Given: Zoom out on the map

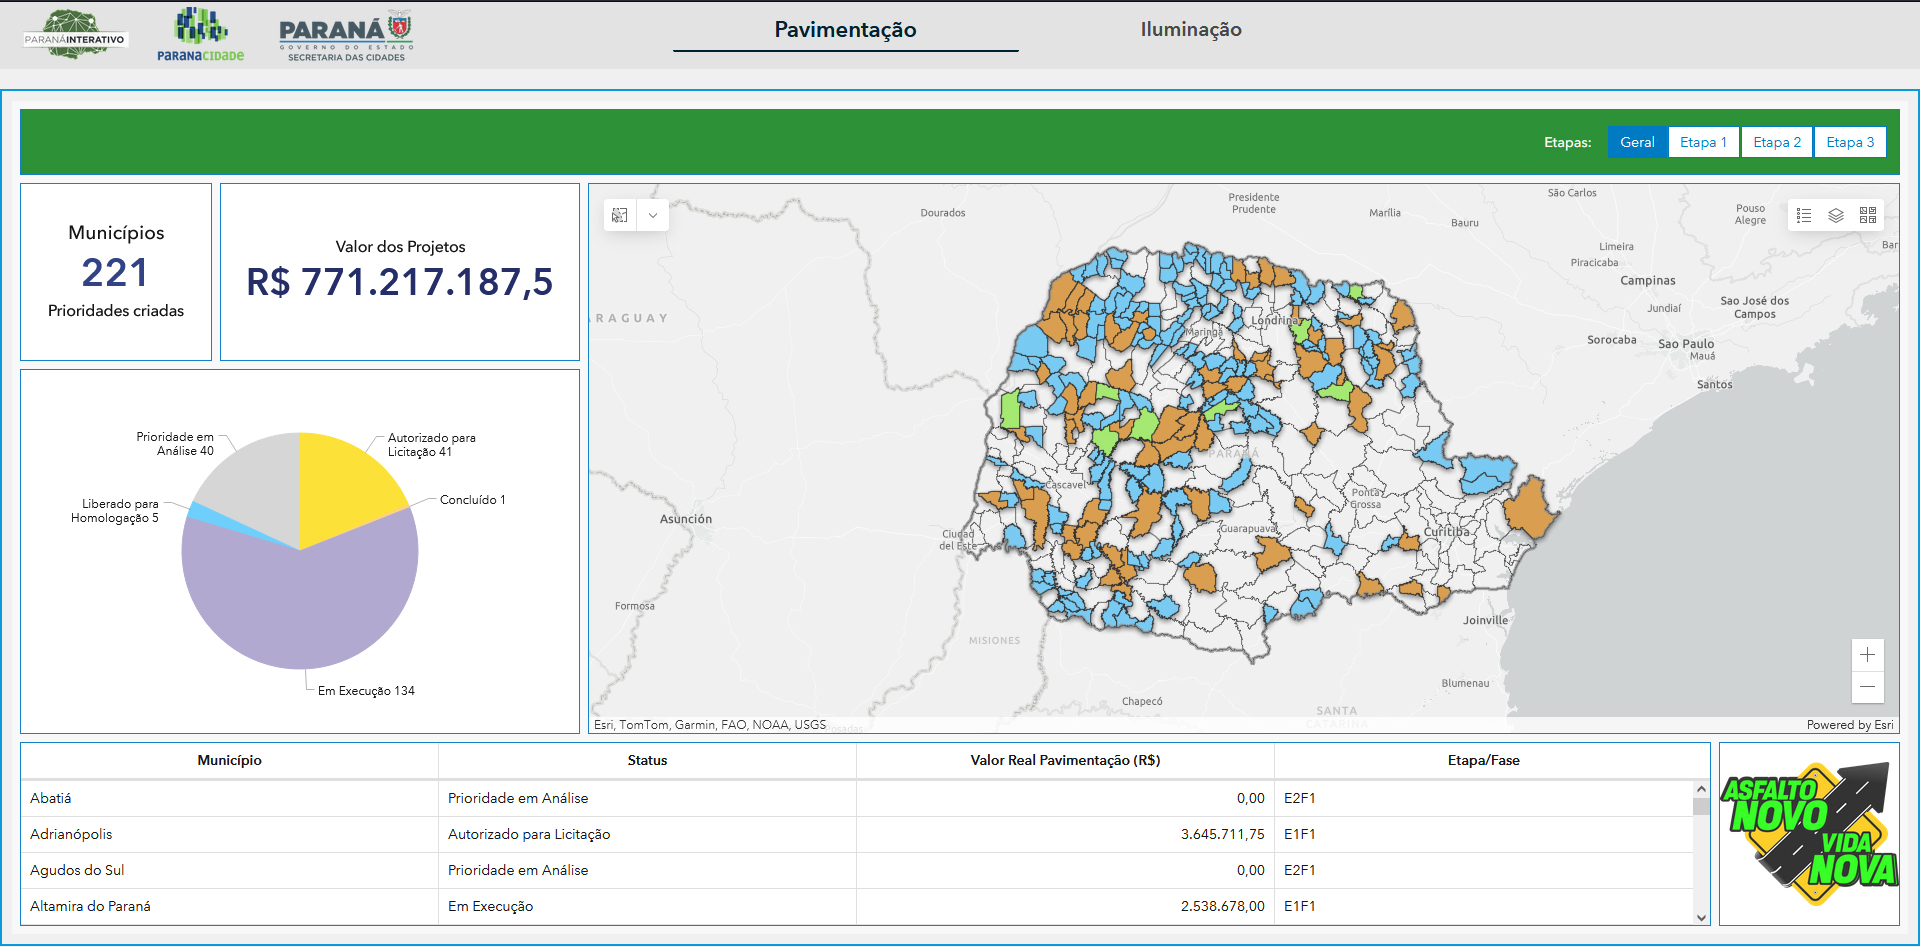Looking at the screenshot, I should tap(1867, 687).
